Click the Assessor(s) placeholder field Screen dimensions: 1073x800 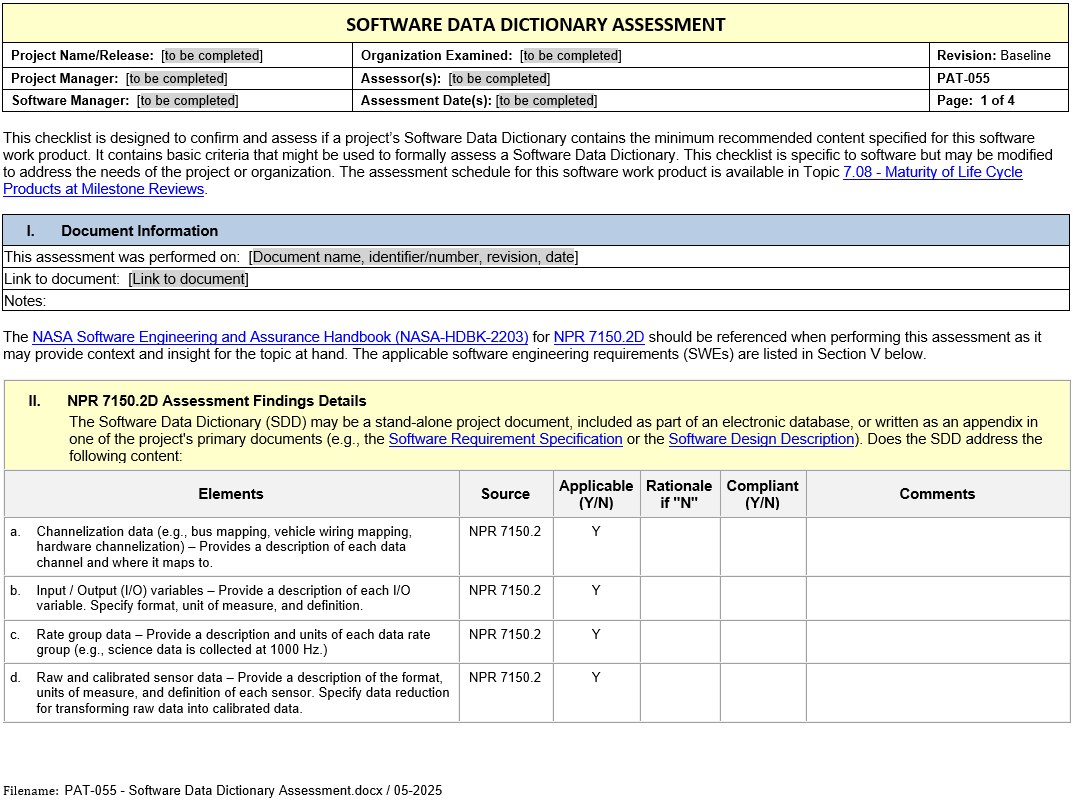499,78
